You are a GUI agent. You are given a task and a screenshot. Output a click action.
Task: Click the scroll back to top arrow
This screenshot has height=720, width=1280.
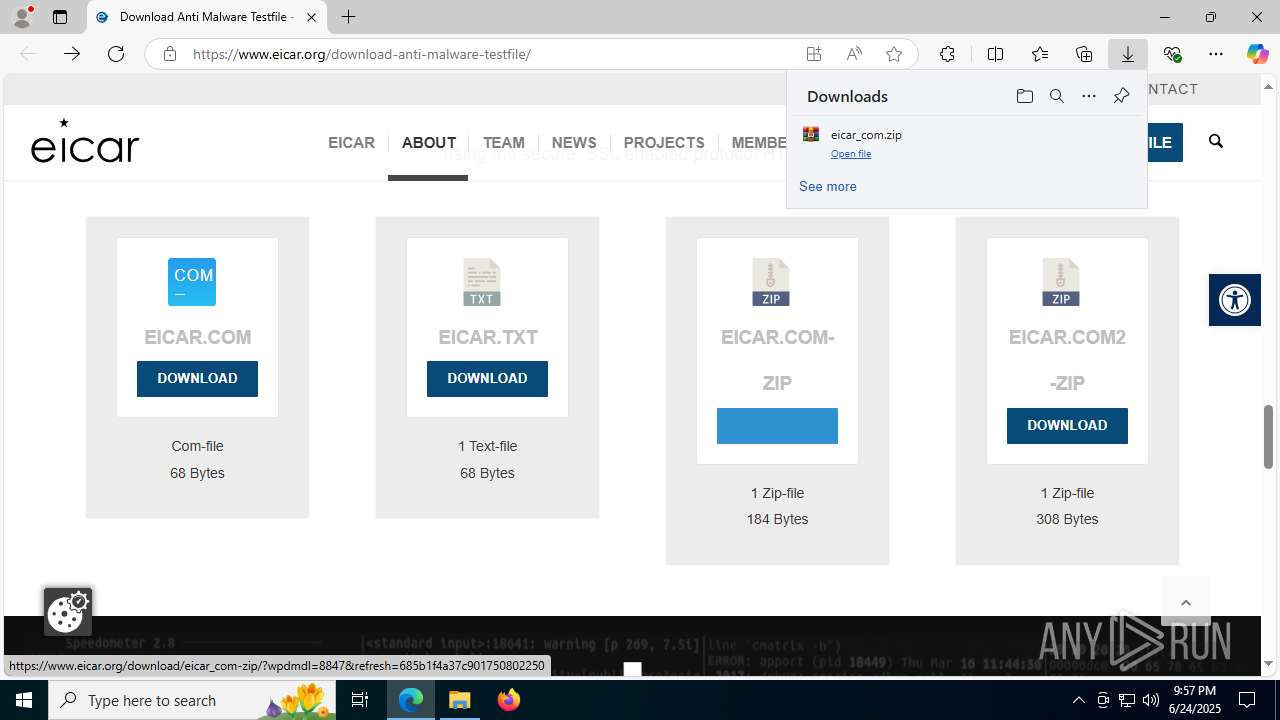[x=1186, y=602]
